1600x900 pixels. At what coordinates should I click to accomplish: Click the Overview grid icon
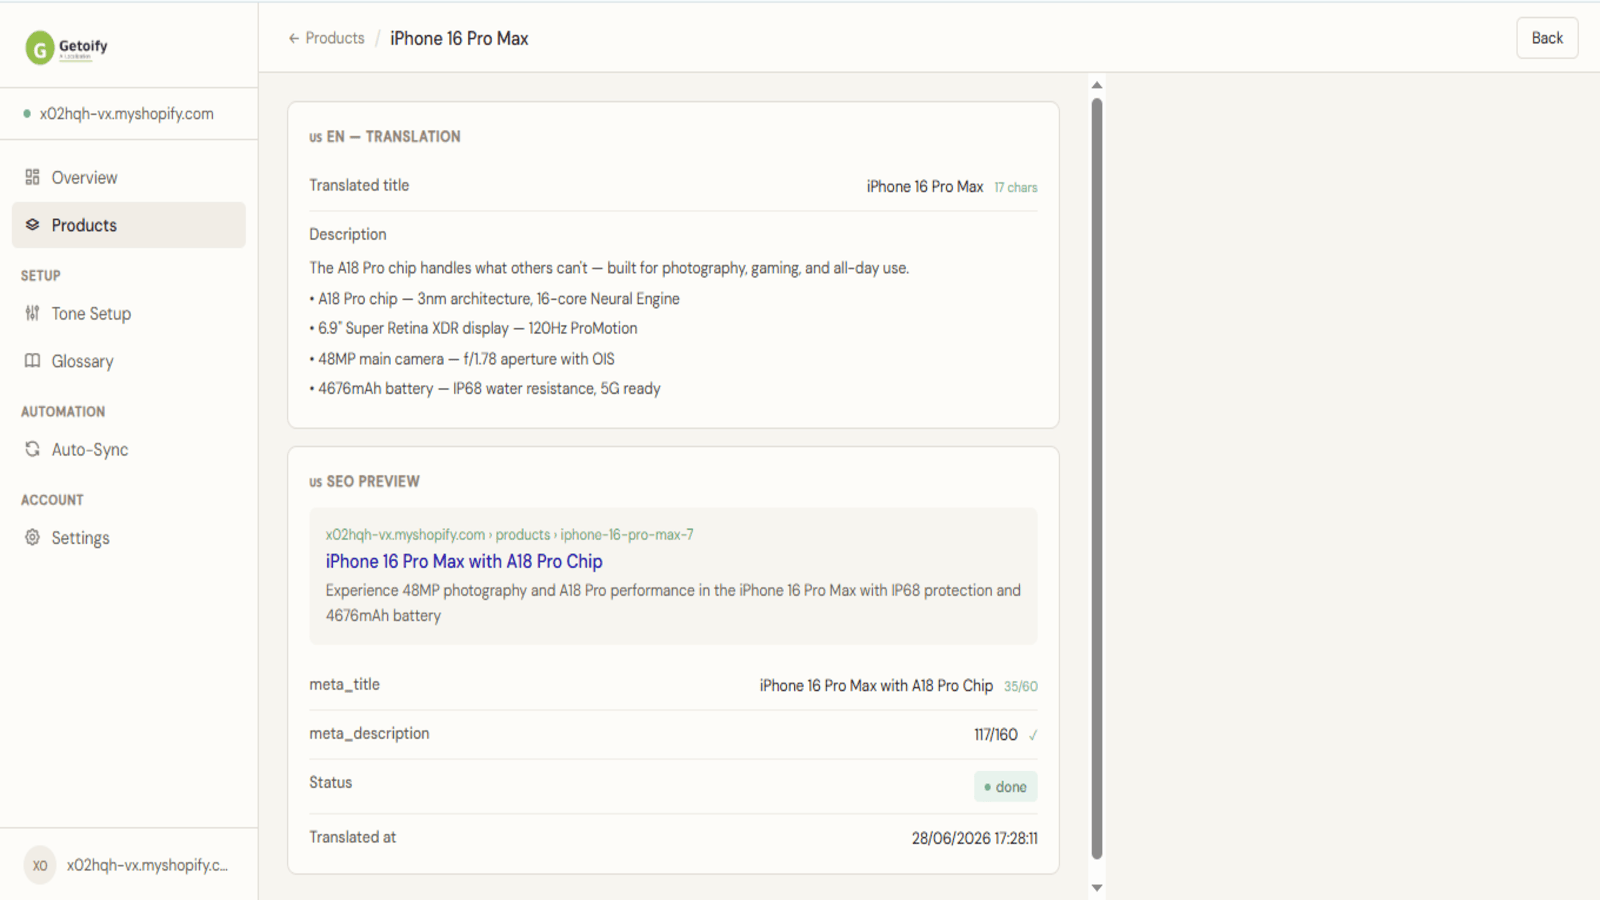[32, 177]
